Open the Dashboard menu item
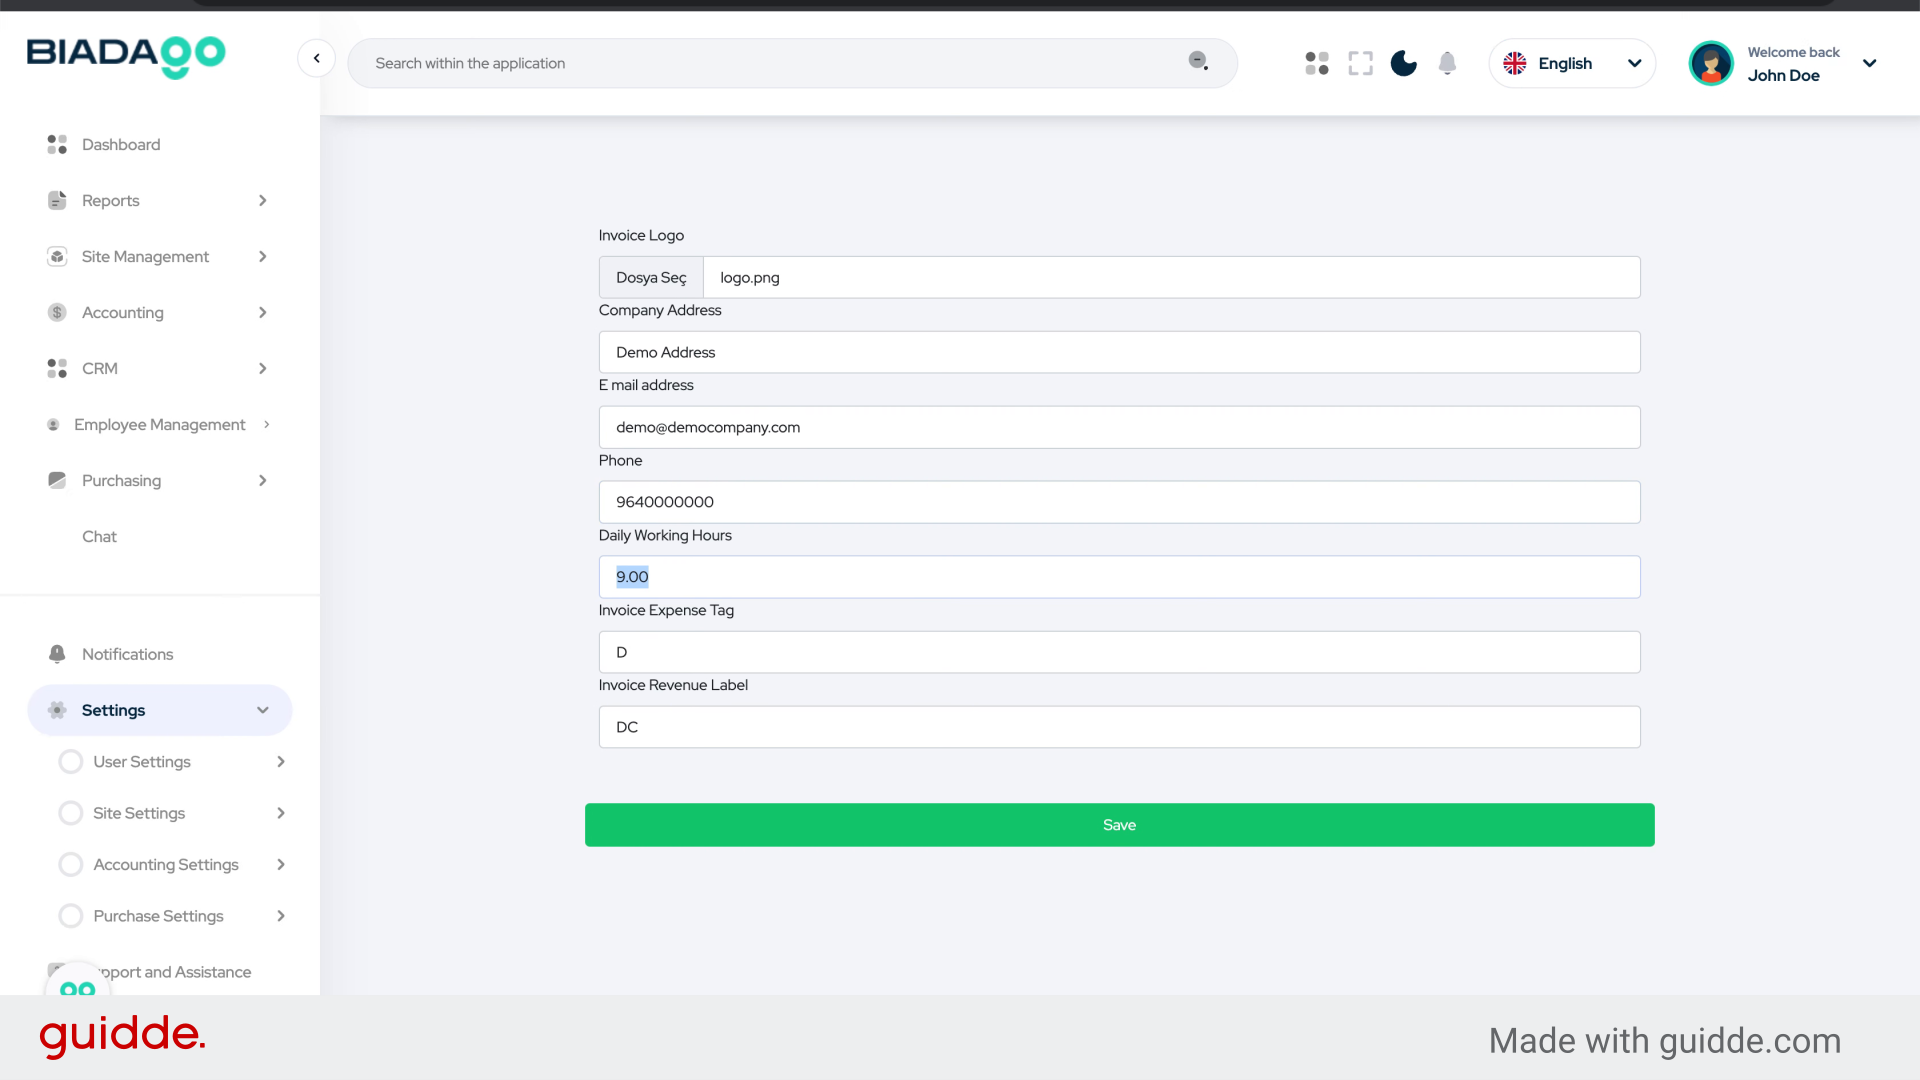 (121, 144)
